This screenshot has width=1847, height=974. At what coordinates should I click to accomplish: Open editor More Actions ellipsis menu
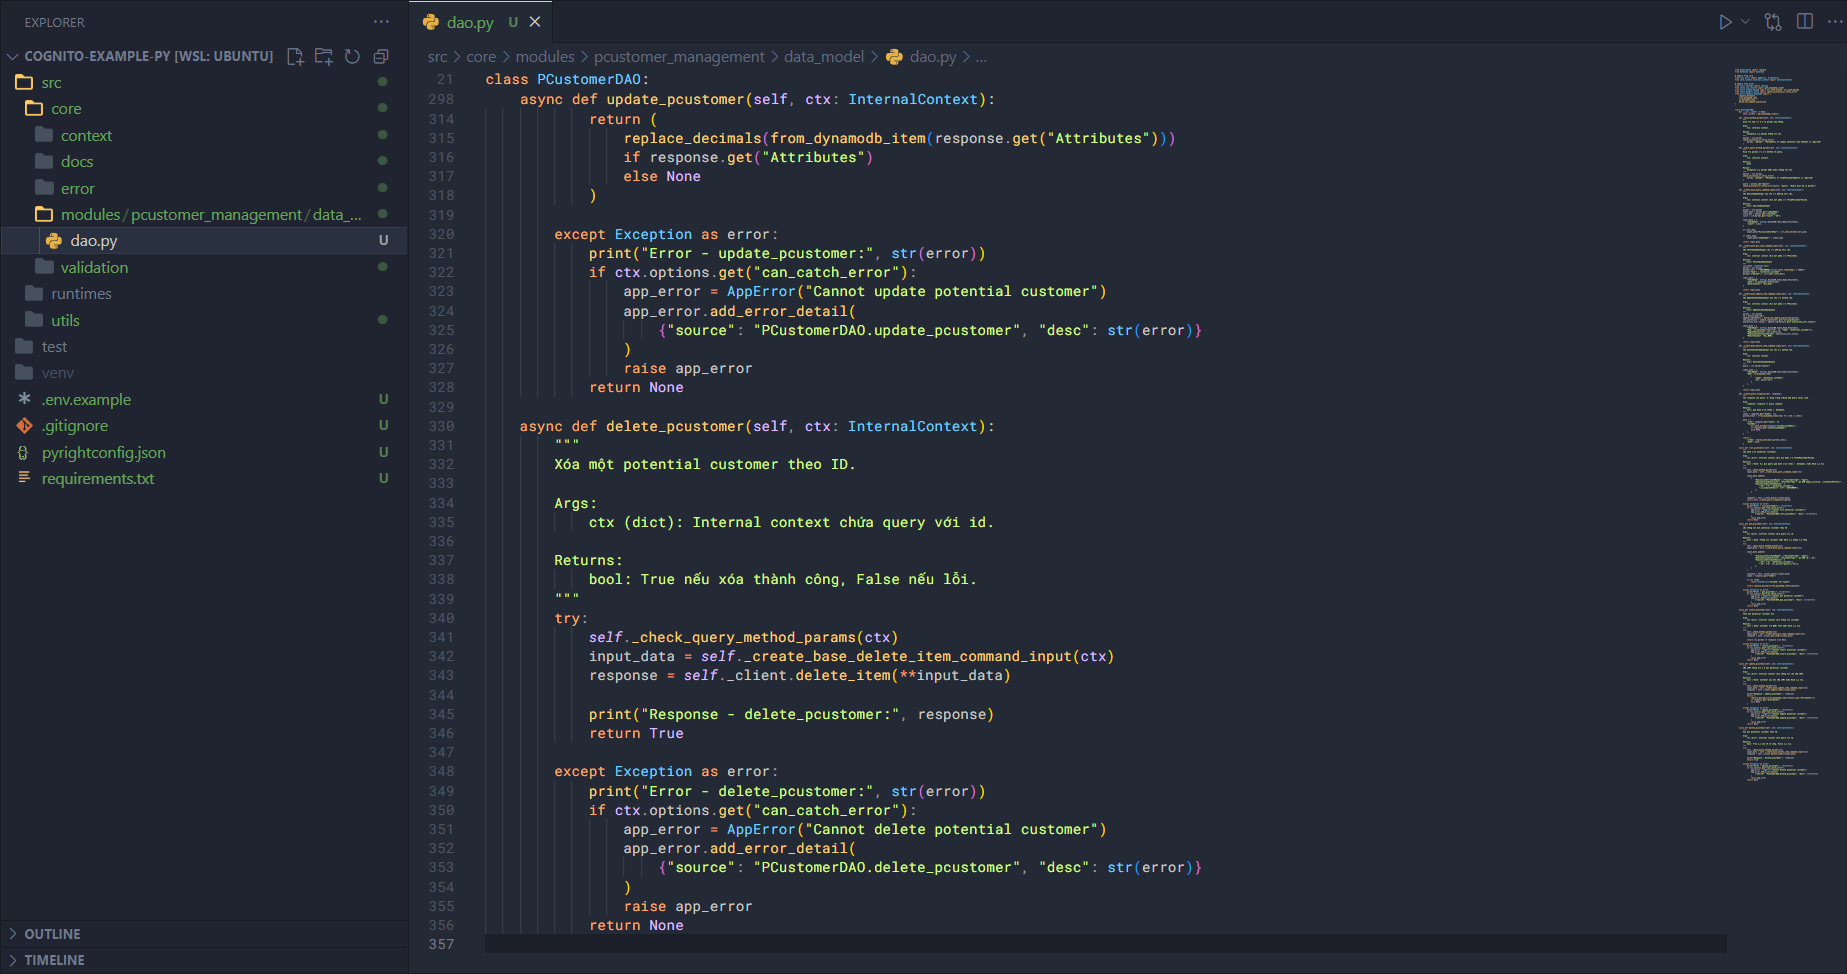pos(1834,22)
